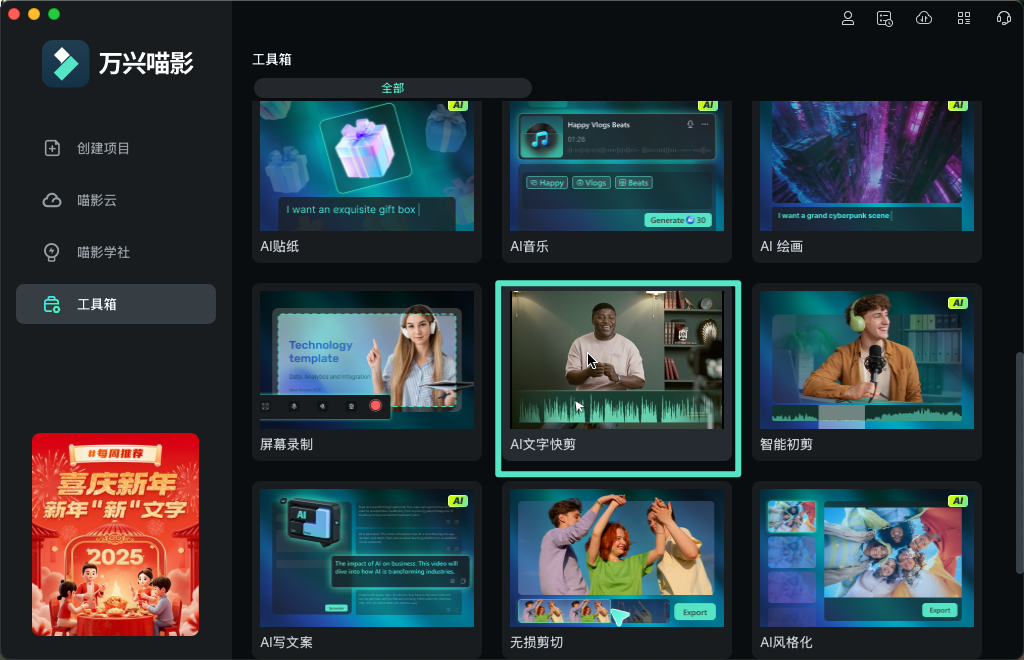Click the task list icon at top right
This screenshot has height=660, width=1024.
pyautogui.click(x=883, y=18)
